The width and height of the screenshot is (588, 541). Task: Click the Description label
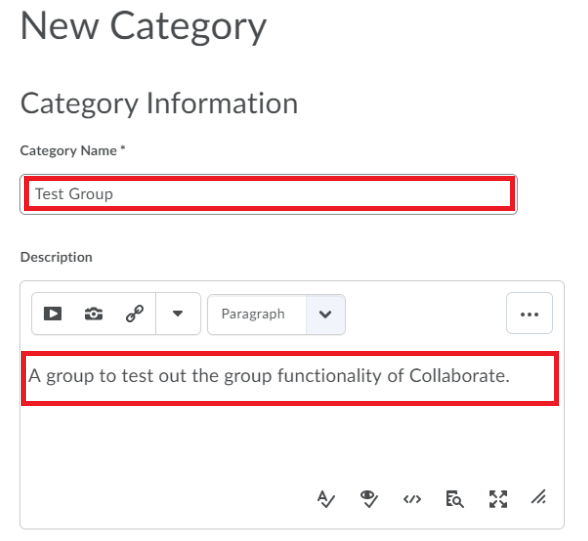click(x=56, y=257)
